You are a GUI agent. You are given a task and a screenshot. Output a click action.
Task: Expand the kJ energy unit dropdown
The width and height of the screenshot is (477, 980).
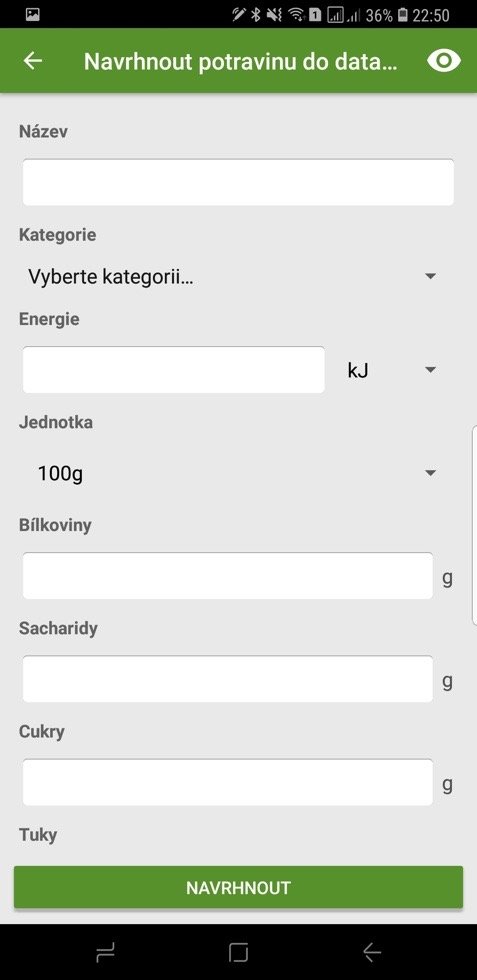391,370
